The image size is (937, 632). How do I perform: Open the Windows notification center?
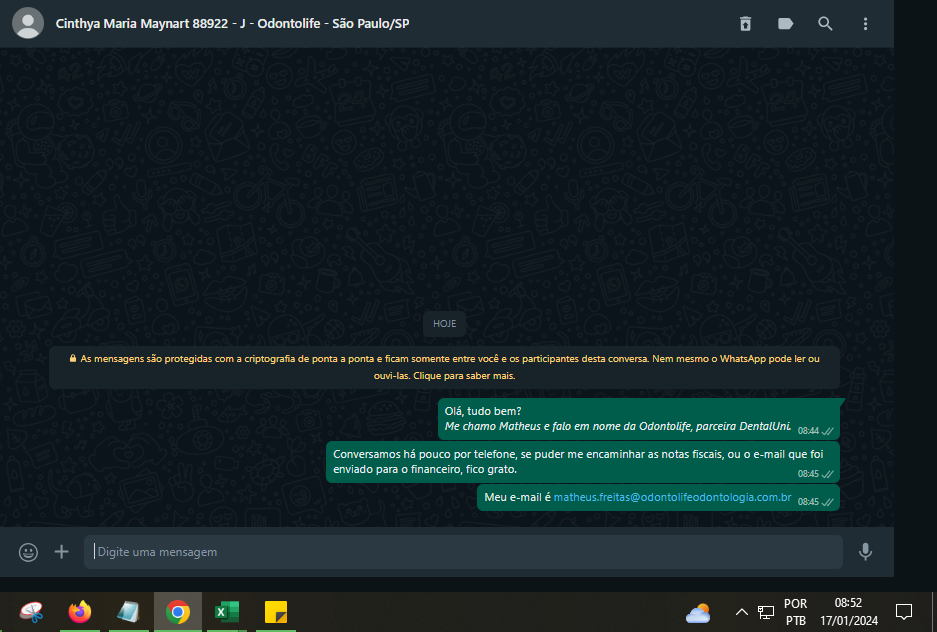904,612
